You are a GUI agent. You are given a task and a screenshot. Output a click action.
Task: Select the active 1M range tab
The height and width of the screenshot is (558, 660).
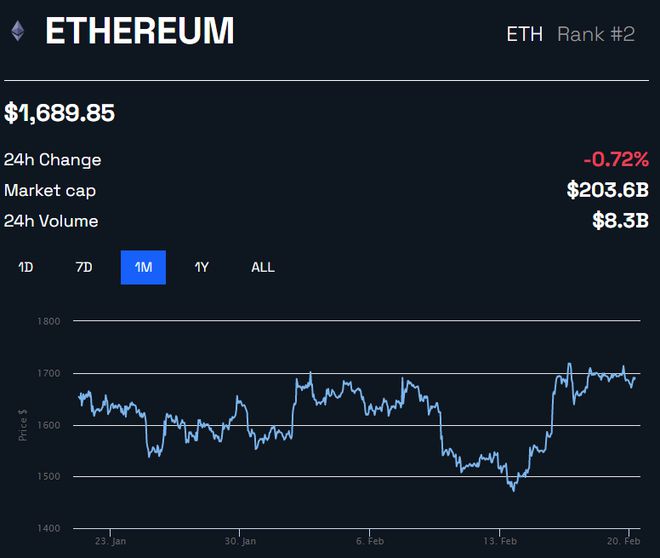click(x=143, y=267)
